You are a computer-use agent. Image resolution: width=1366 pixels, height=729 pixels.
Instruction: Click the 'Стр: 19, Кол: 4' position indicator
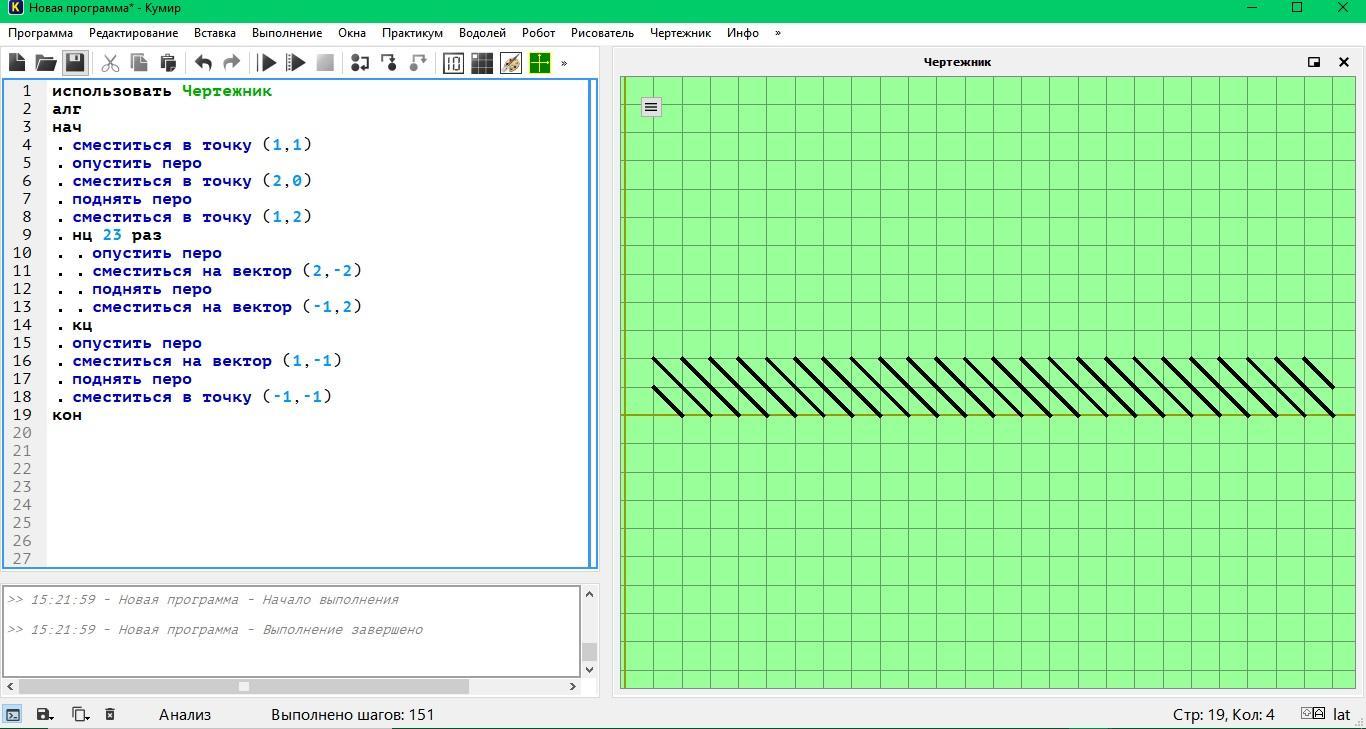coord(1224,715)
